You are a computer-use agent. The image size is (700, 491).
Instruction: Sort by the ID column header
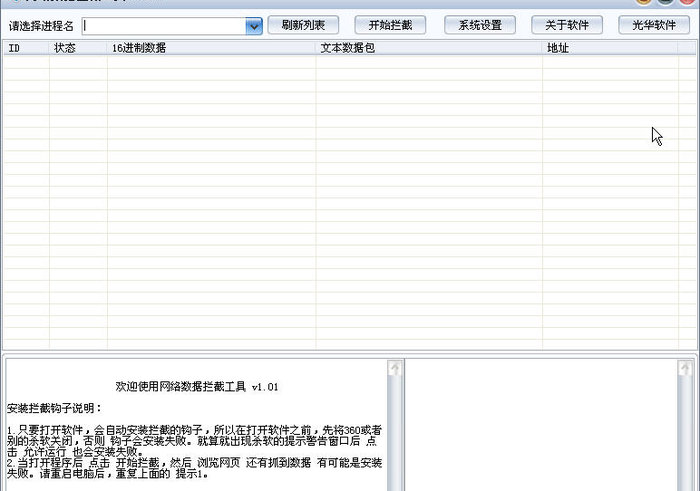pos(26,48)
